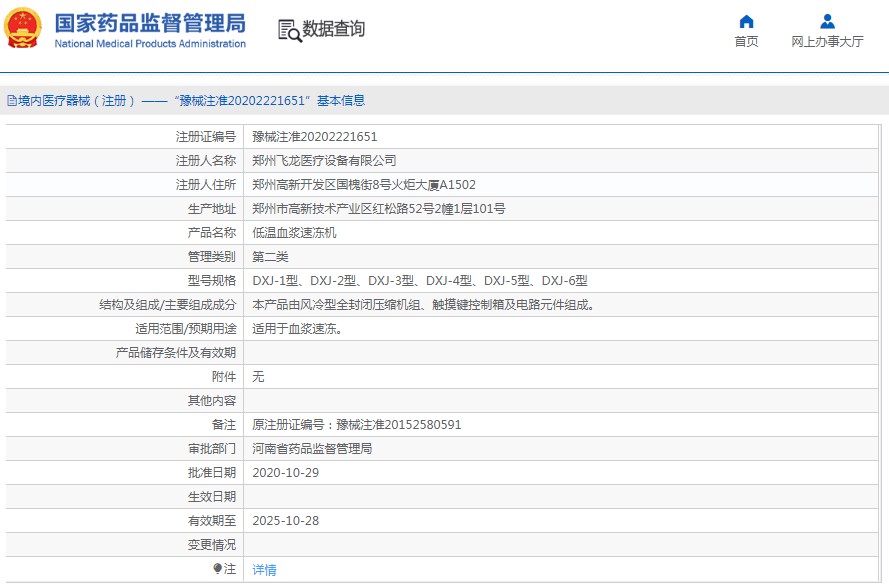Click the 注册证编号 label

click(205, 137)
